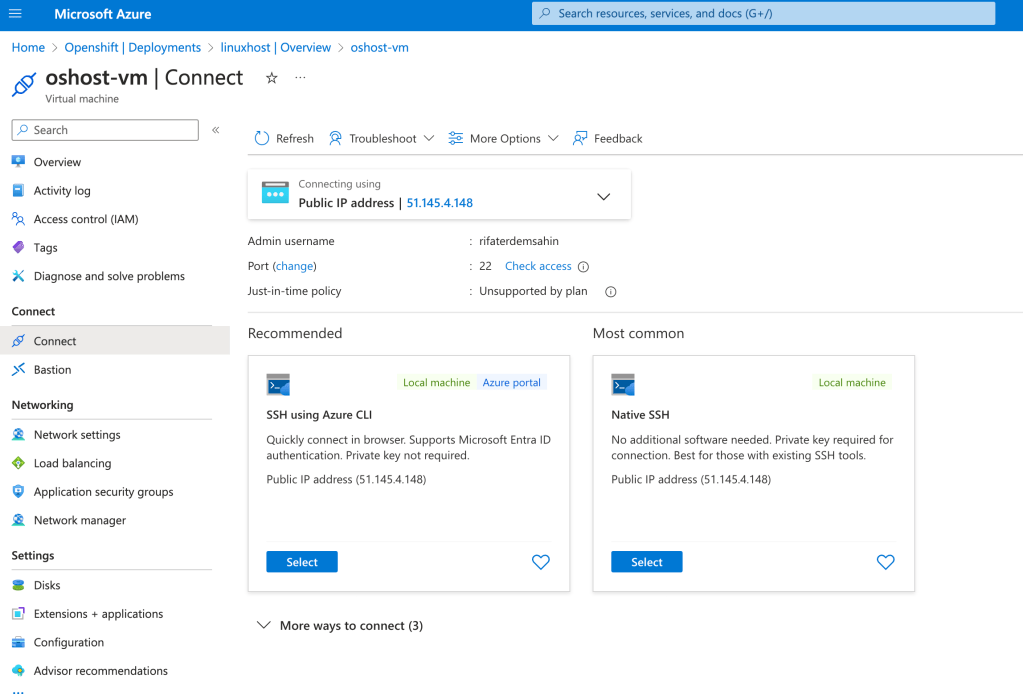The width and height of the screenshot is (1023, 694).
Task: Click the Connecting using network card icon
Action: pyautogui.click(x=275, y=193)
